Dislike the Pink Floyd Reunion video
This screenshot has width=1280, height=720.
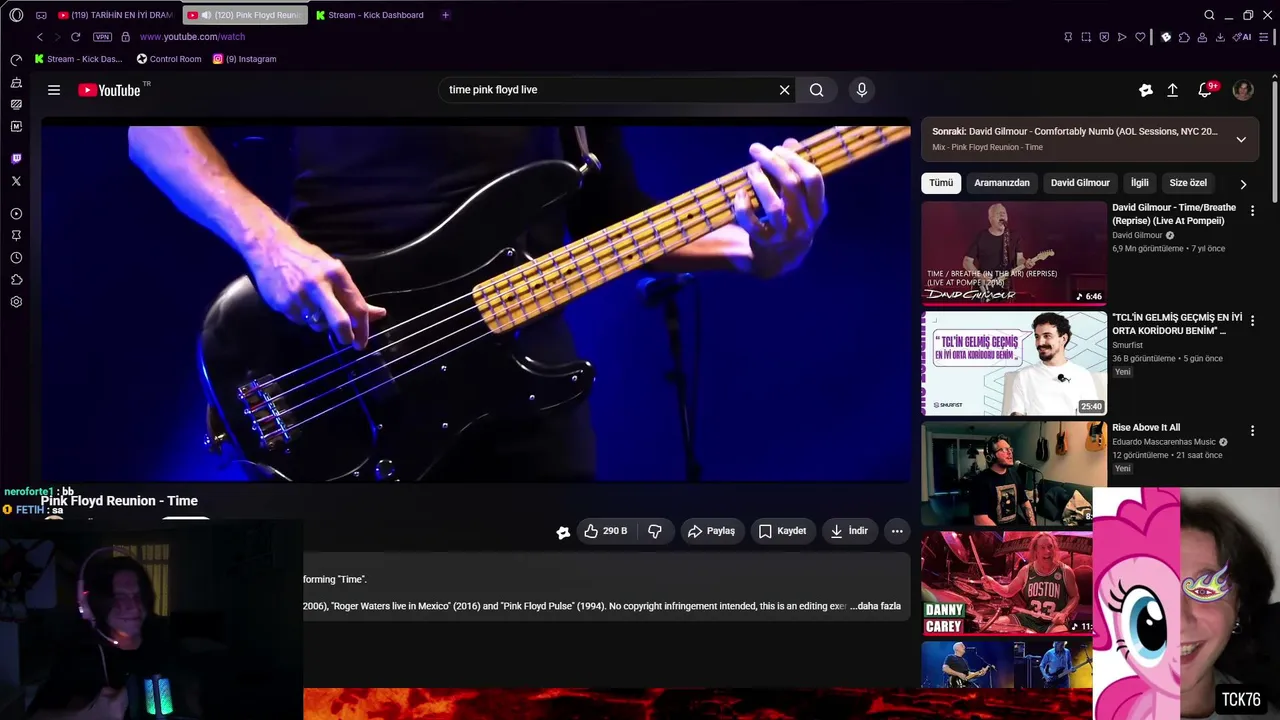[x=655, y=531]
